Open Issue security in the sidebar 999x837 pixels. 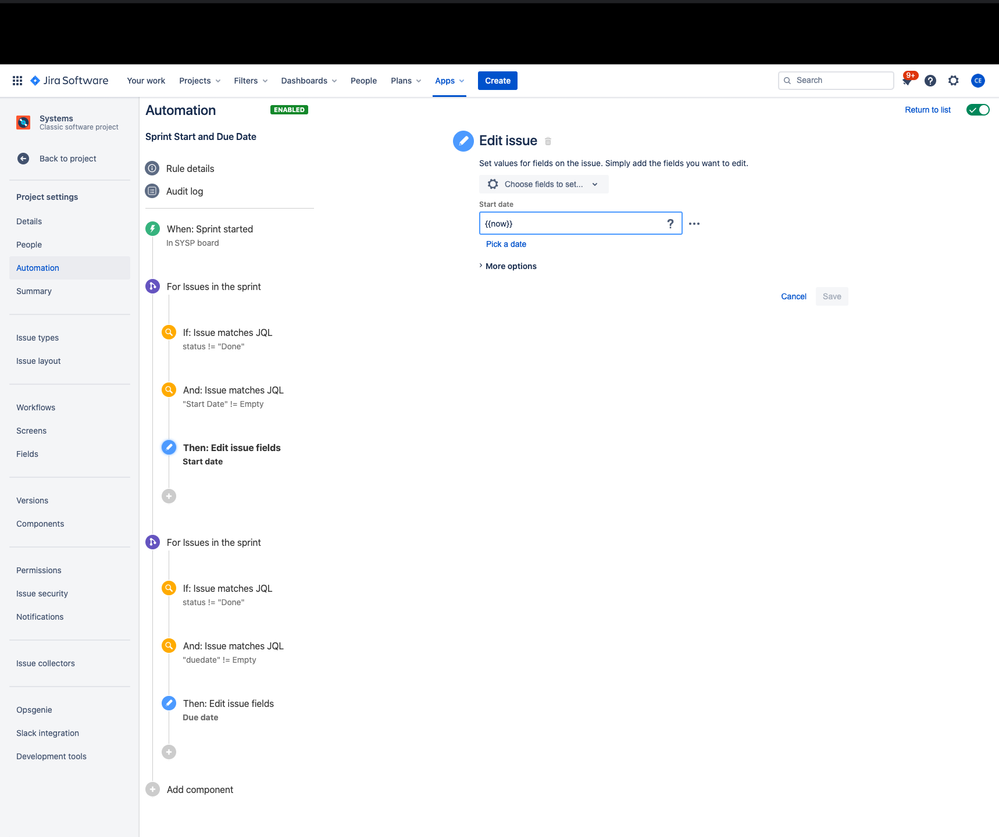(x=42, y=594)
